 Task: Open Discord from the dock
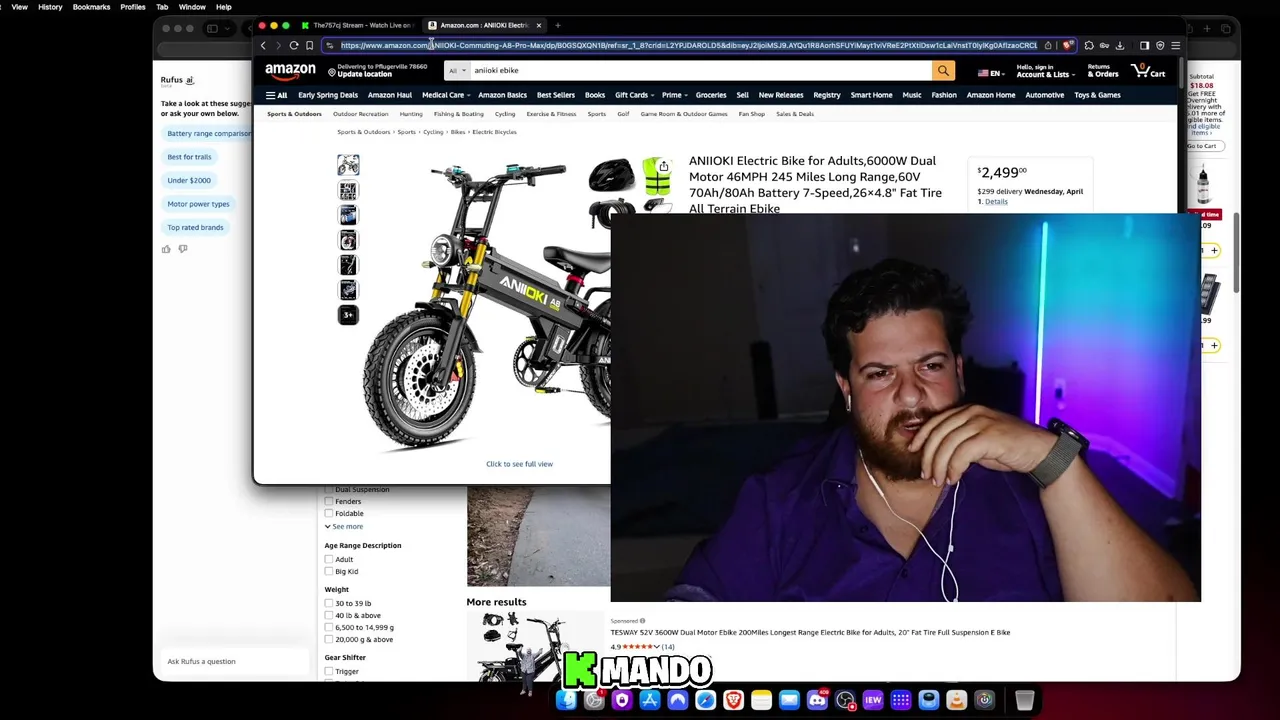[x=817, y=700]
